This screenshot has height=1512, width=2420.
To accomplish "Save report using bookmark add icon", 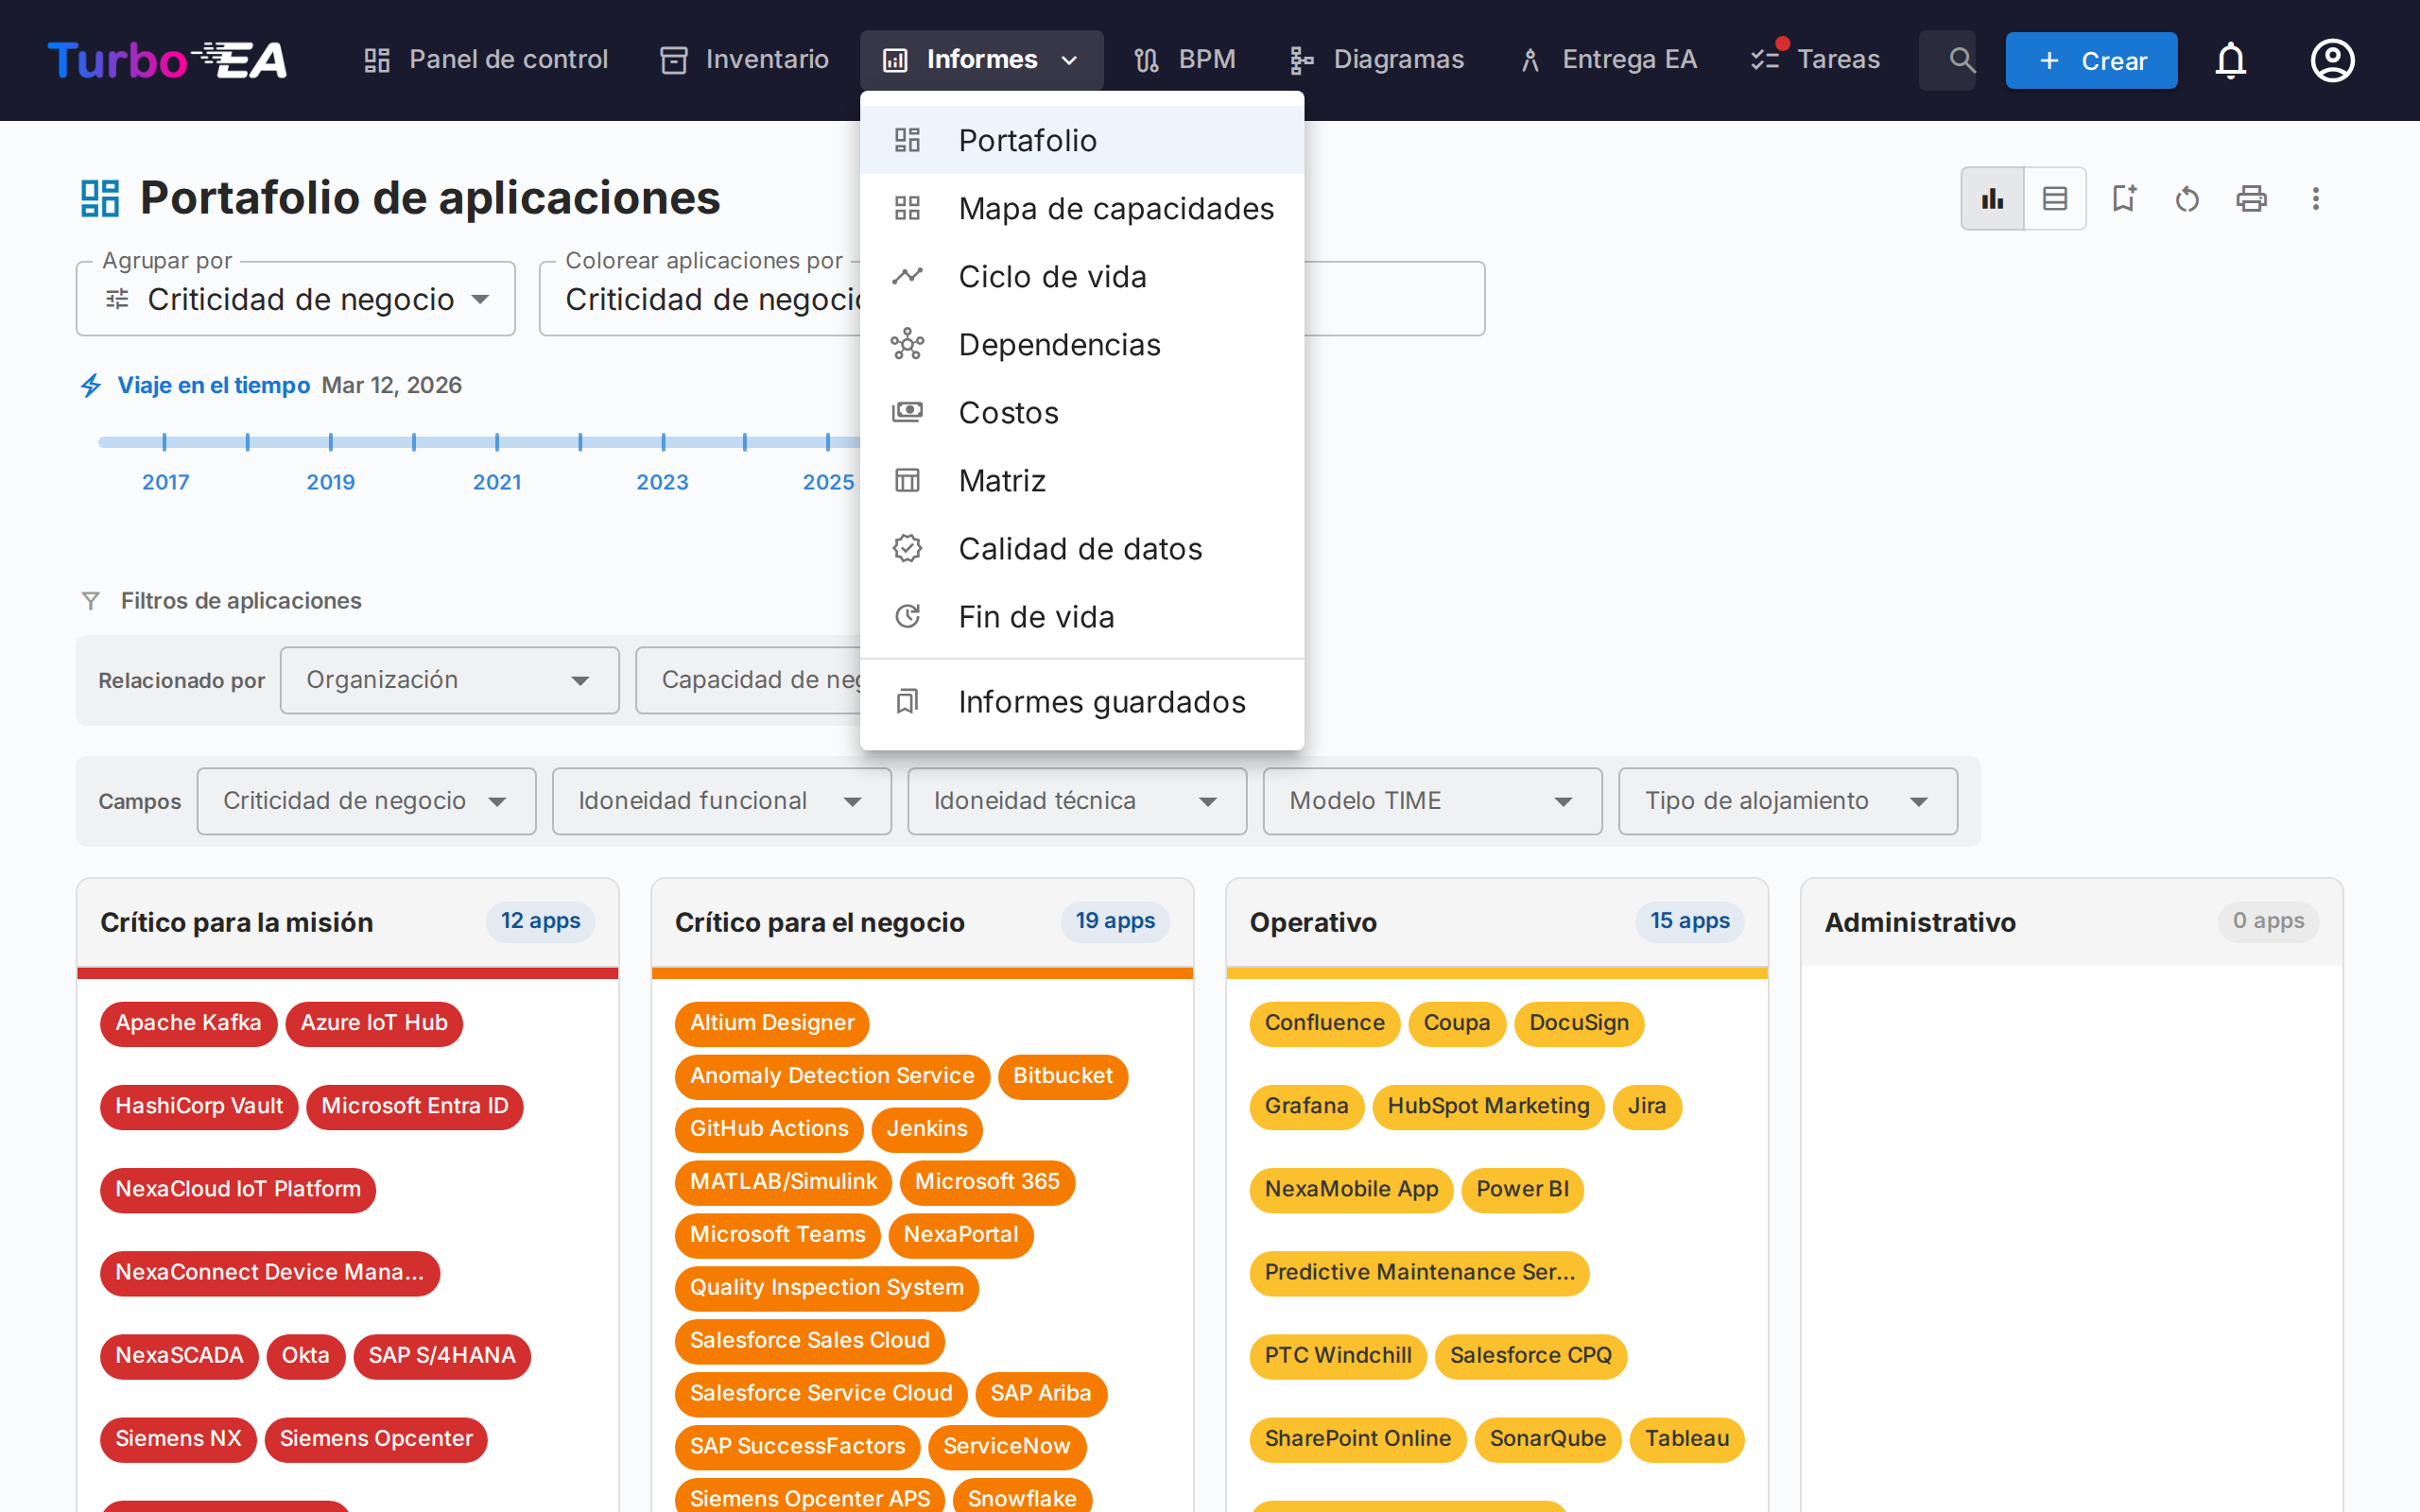I will [2123, 198].
